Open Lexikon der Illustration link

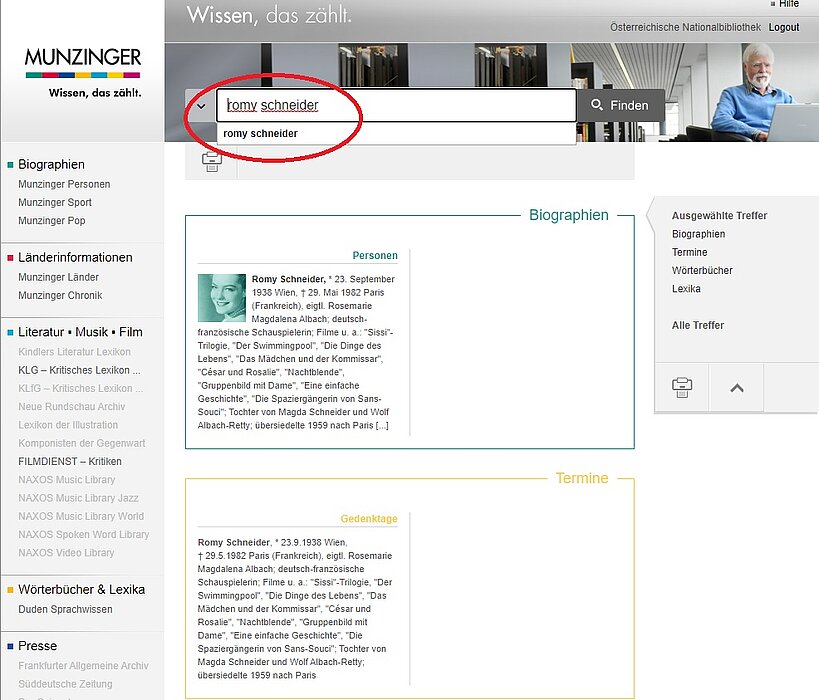click(68, 425)
